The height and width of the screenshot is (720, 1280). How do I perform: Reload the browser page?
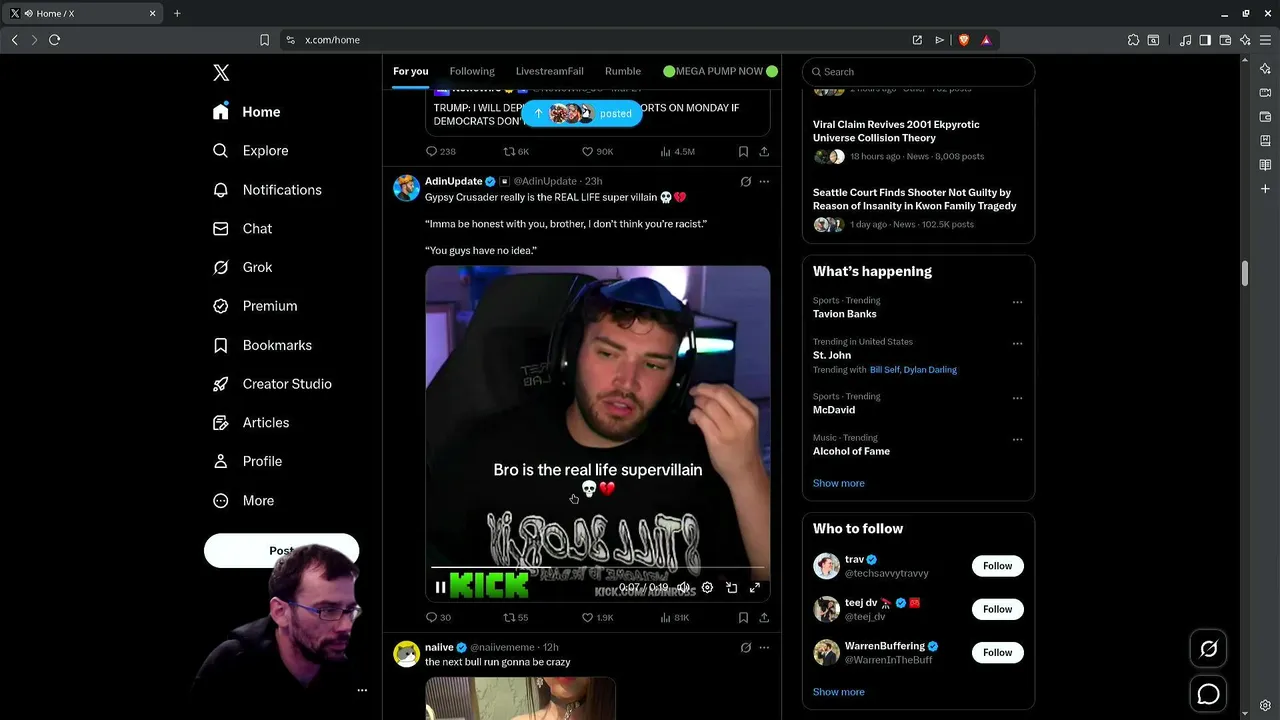coord(54,40)
